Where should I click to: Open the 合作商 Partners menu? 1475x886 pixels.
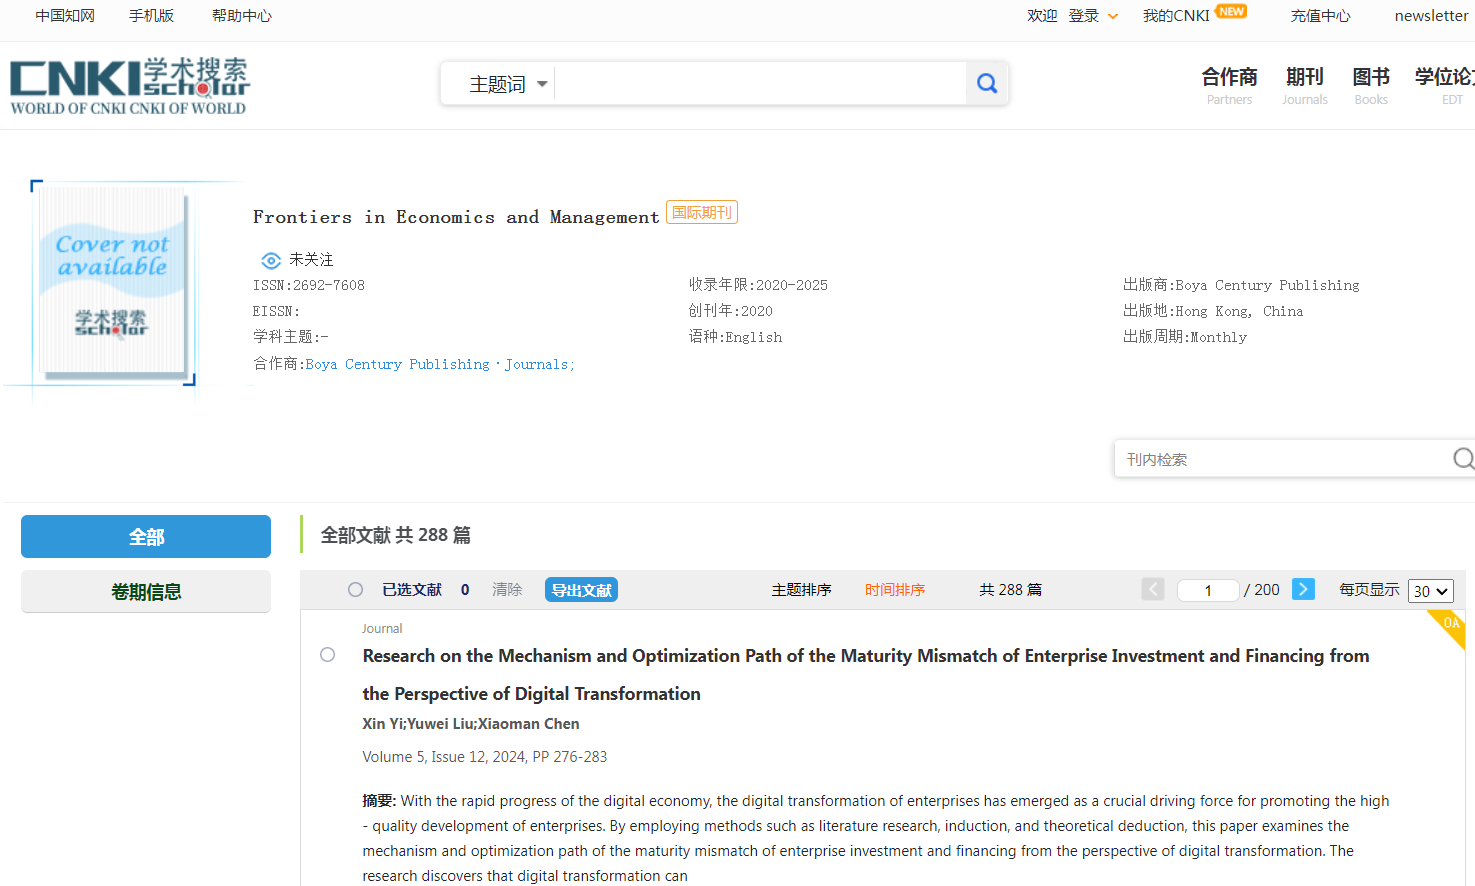[x=1229, y=85]
